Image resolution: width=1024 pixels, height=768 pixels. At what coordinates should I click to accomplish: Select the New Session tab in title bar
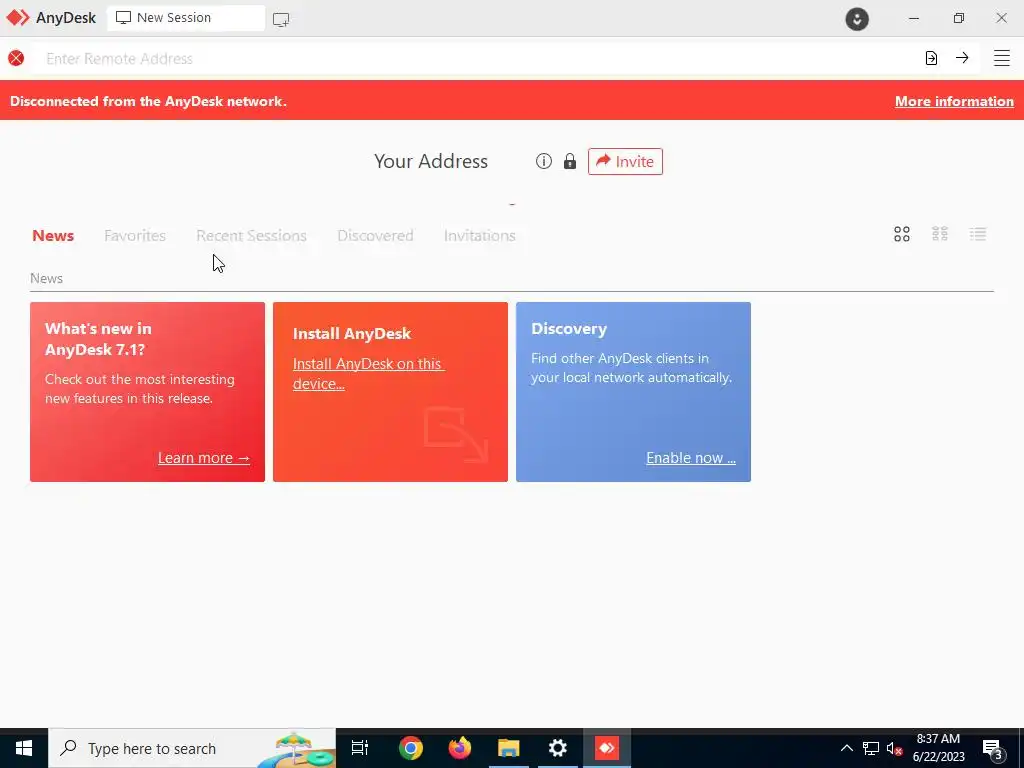pos(185,18)
